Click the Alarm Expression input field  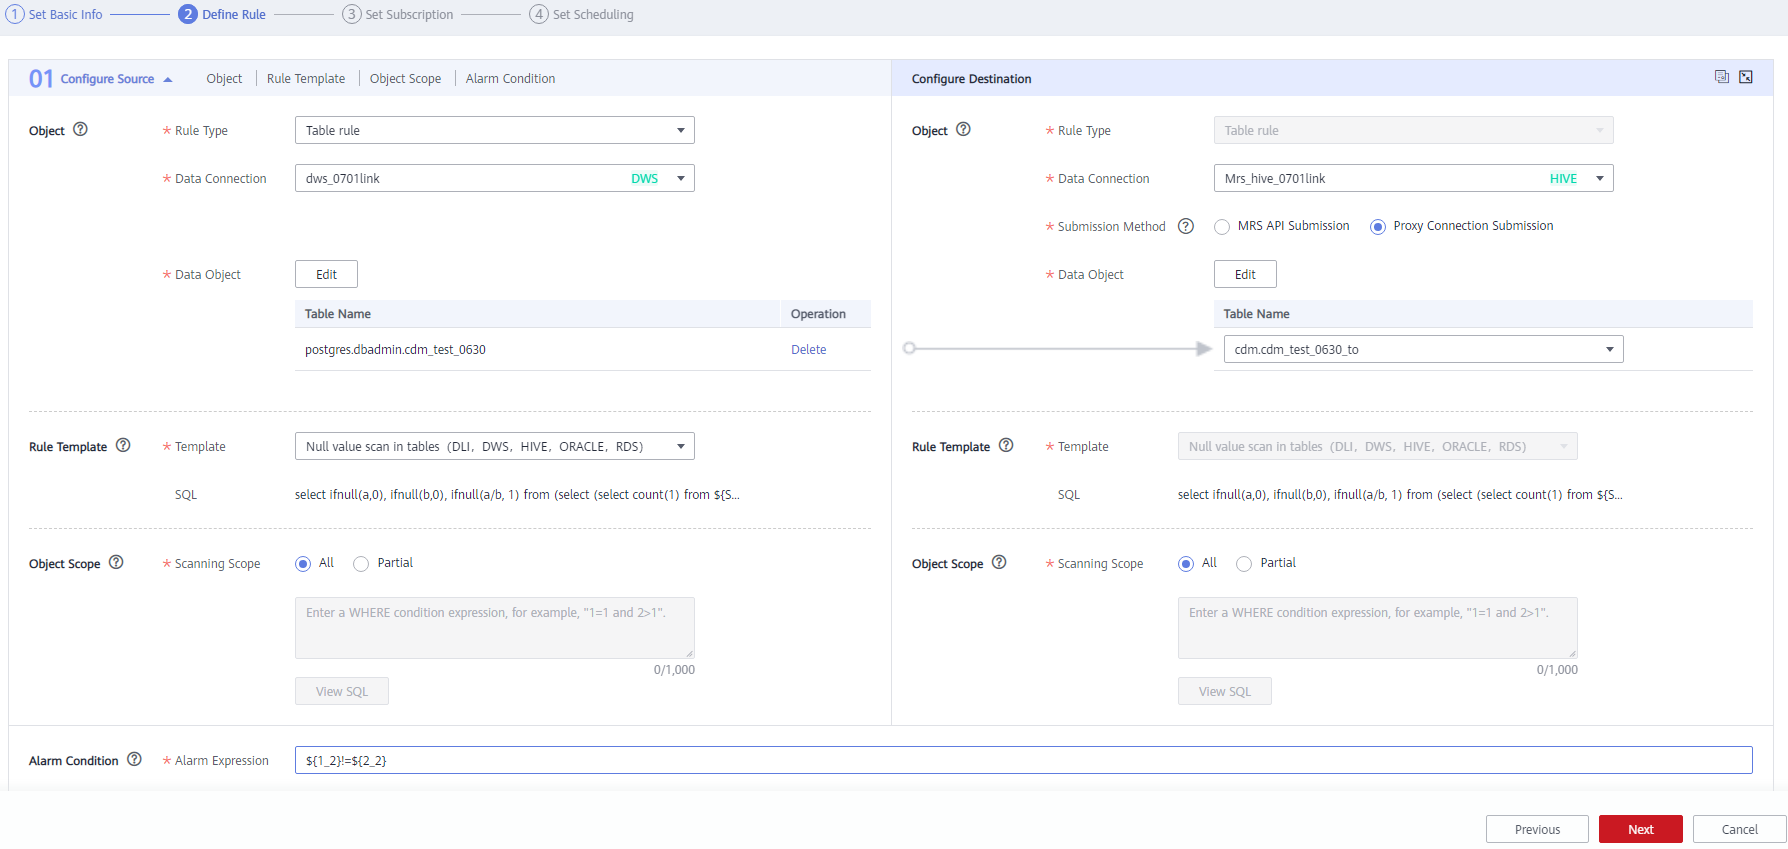click(1024, 760)
